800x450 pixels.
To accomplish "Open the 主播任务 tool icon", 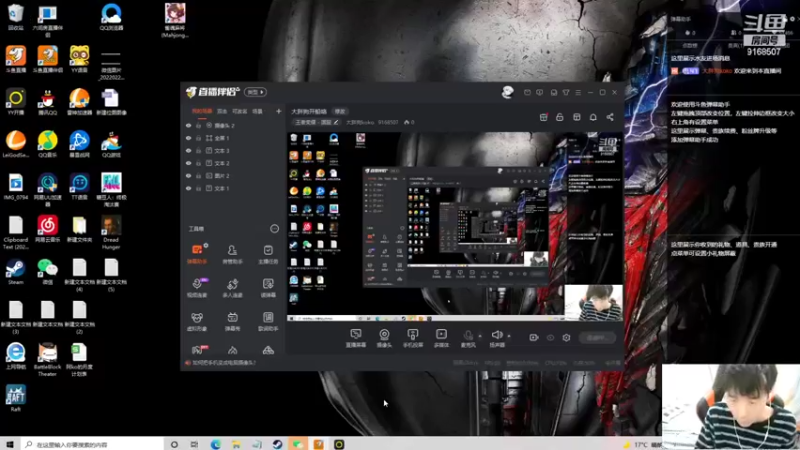I will (x=268, y=254).
